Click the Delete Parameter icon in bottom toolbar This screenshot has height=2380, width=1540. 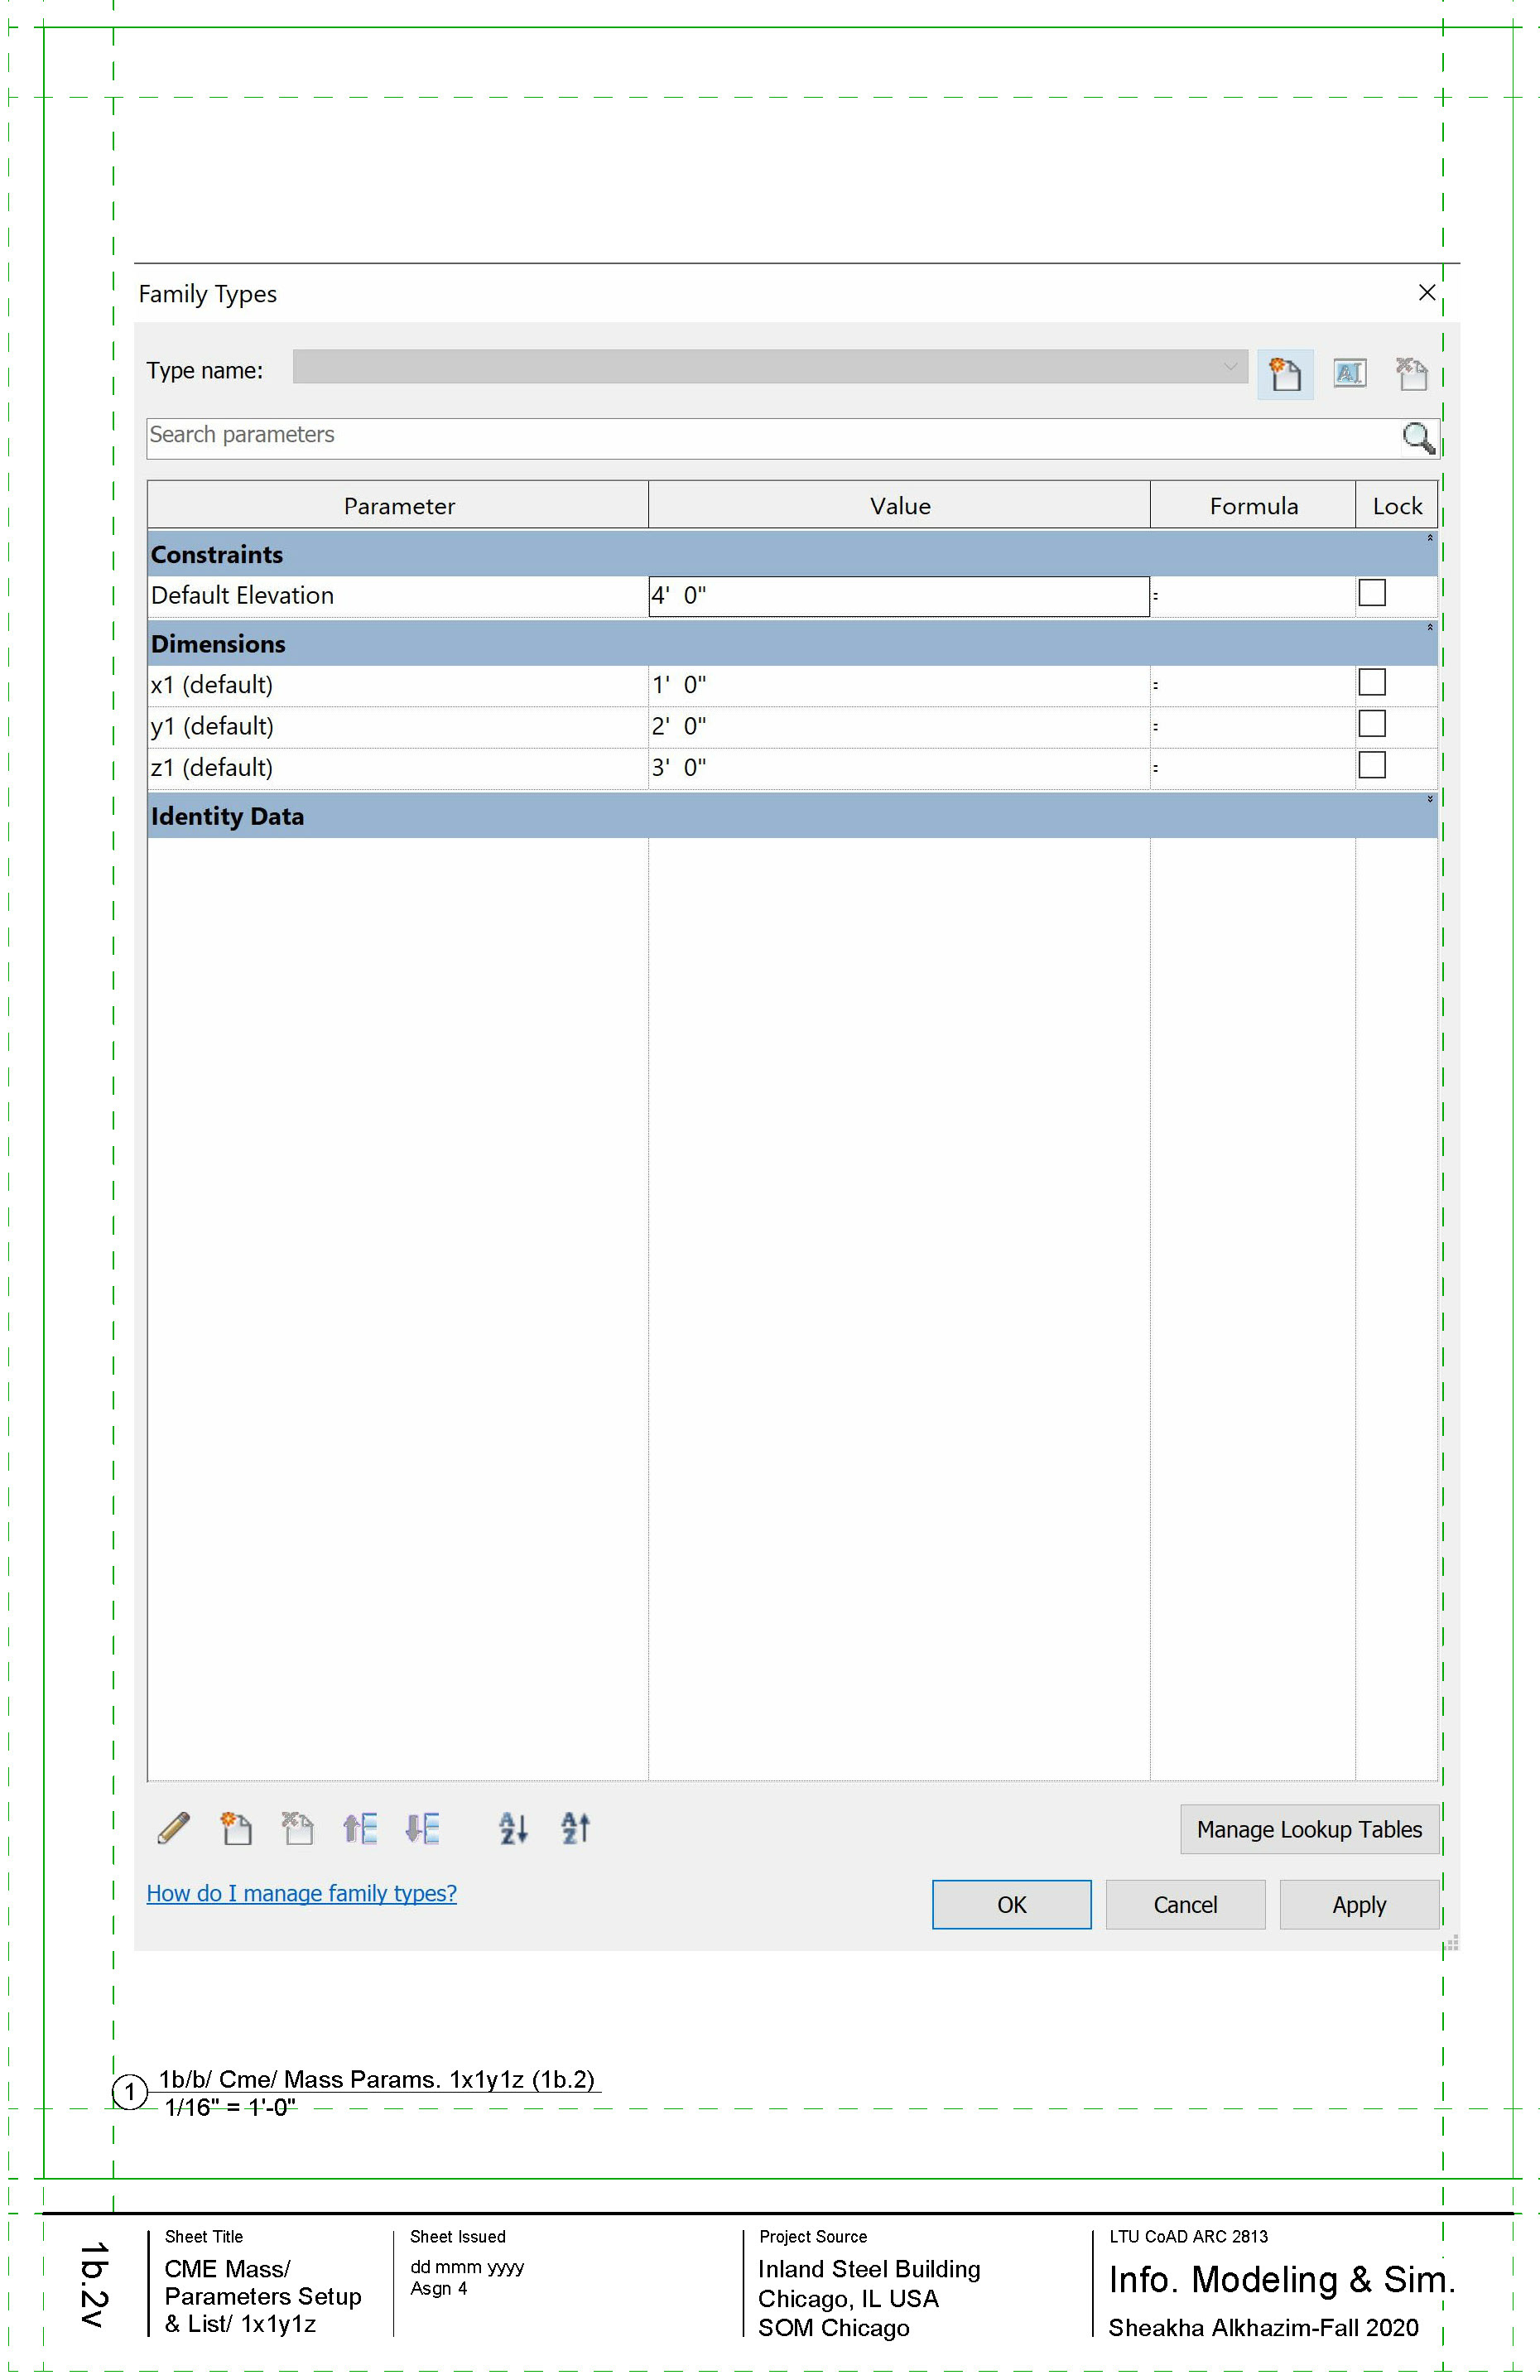point(297,1828)
